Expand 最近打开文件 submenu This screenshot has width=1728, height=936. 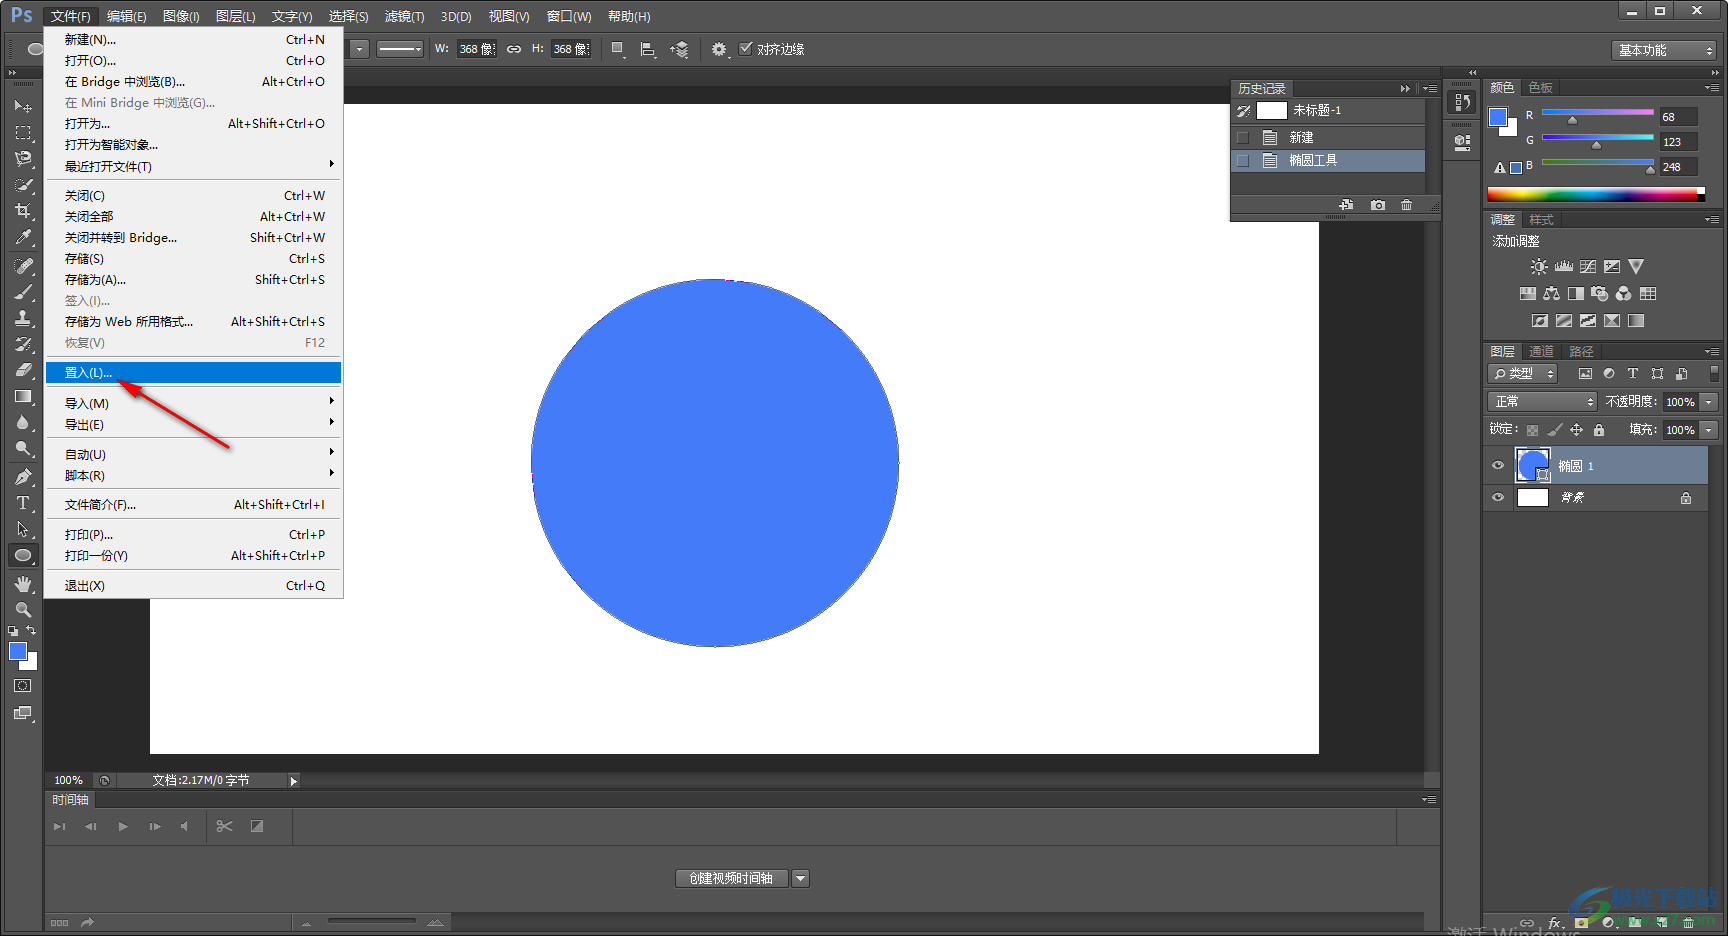(x=195, y=166)
